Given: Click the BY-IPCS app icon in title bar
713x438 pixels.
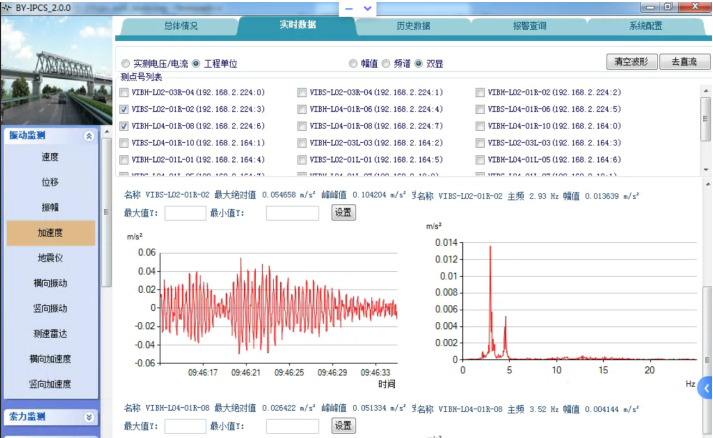Looking at the screenshot, I should (7, 6).
